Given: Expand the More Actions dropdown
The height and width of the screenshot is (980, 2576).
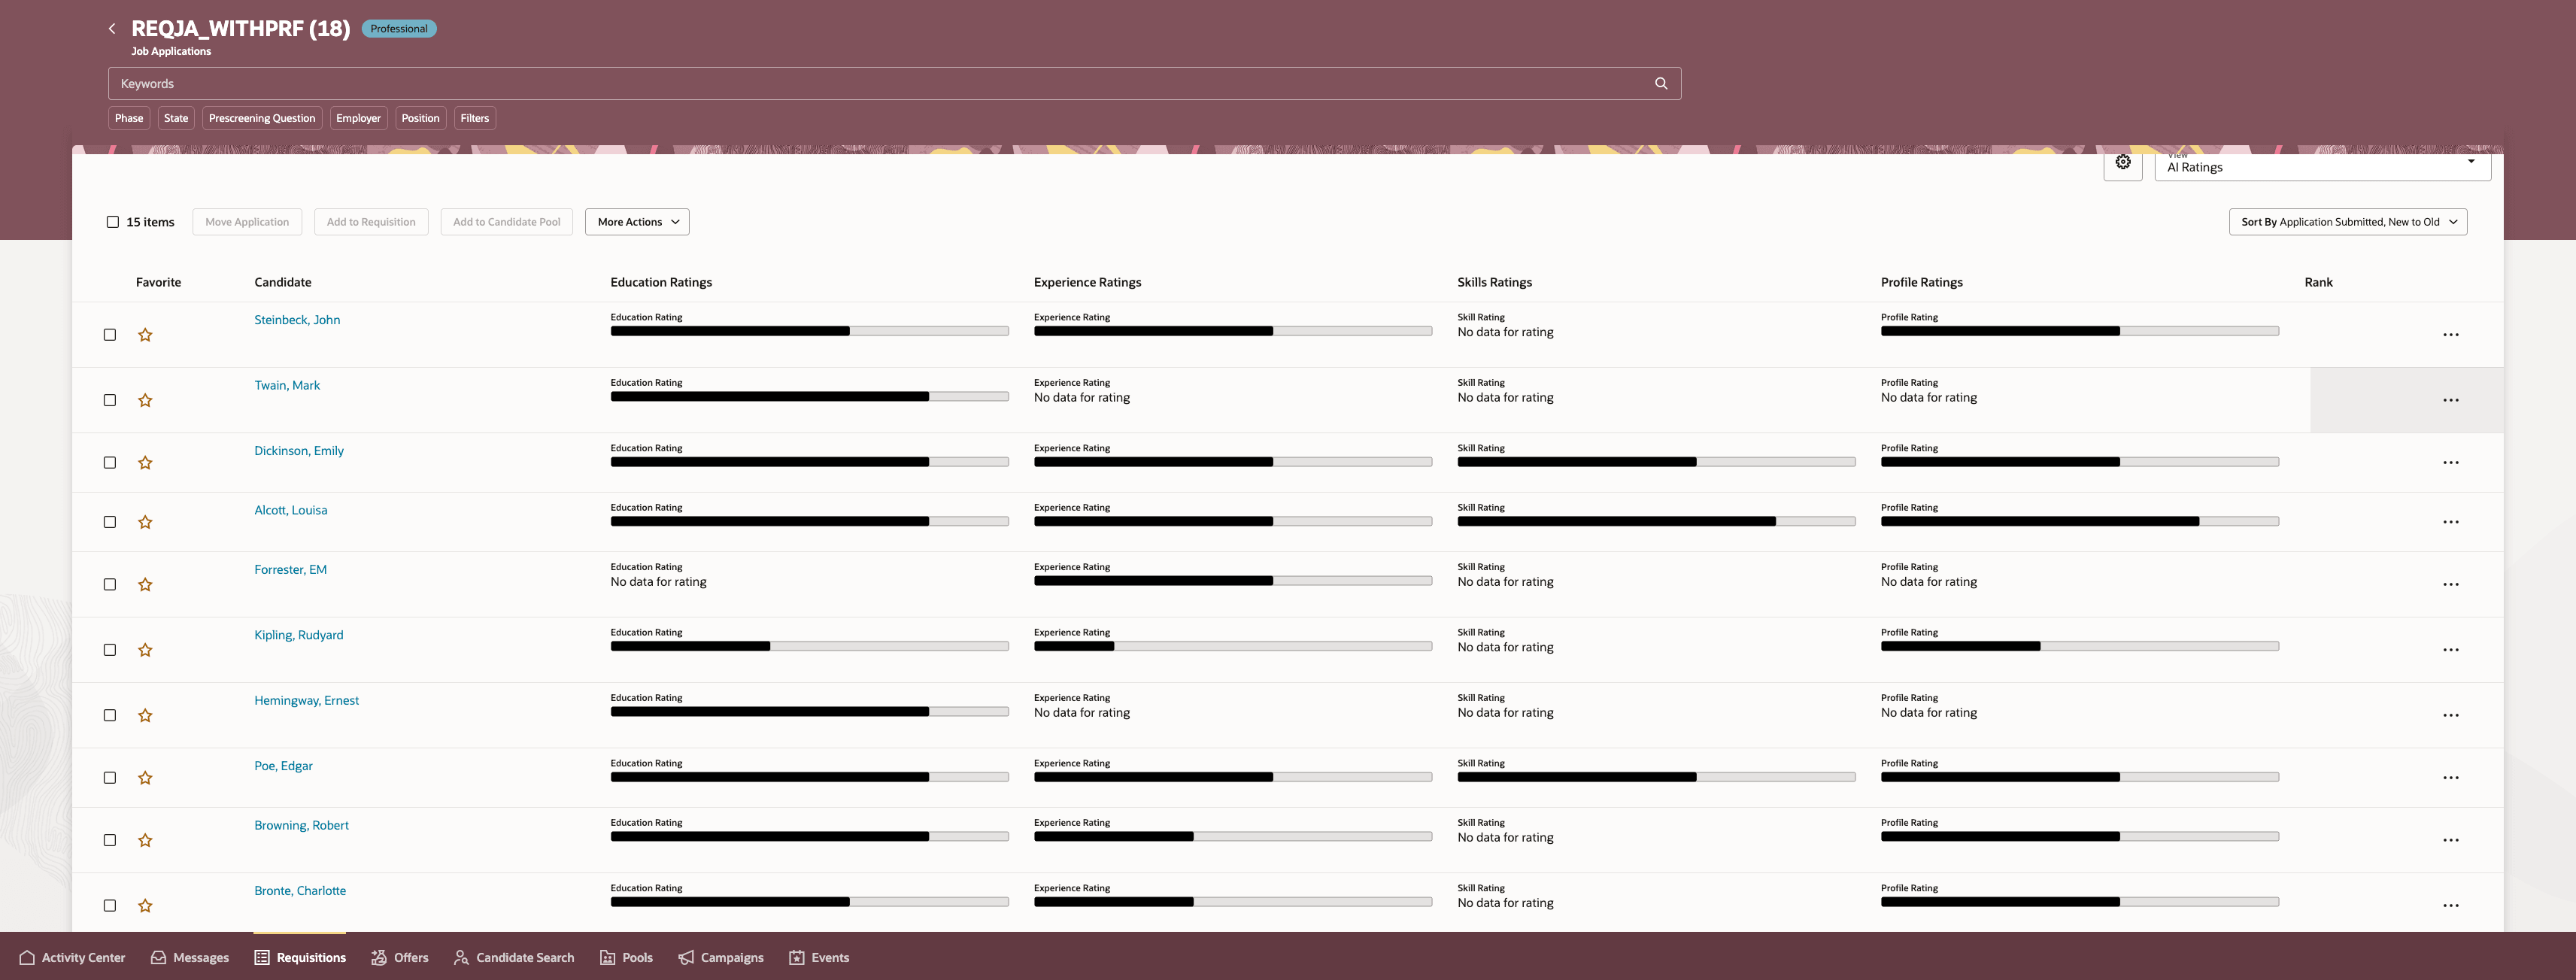Looking at the screenshot, I should [x=637, y=222].
